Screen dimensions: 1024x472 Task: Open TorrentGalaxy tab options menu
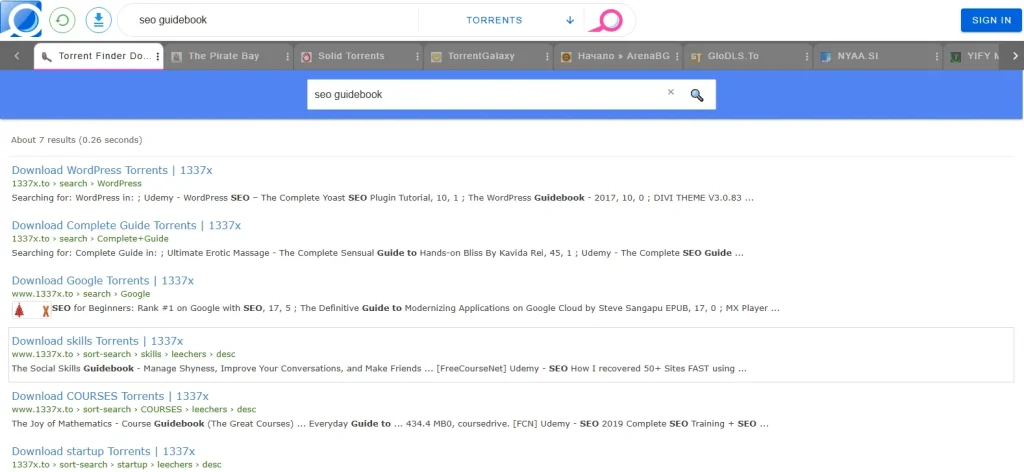[x=547, y=57]
